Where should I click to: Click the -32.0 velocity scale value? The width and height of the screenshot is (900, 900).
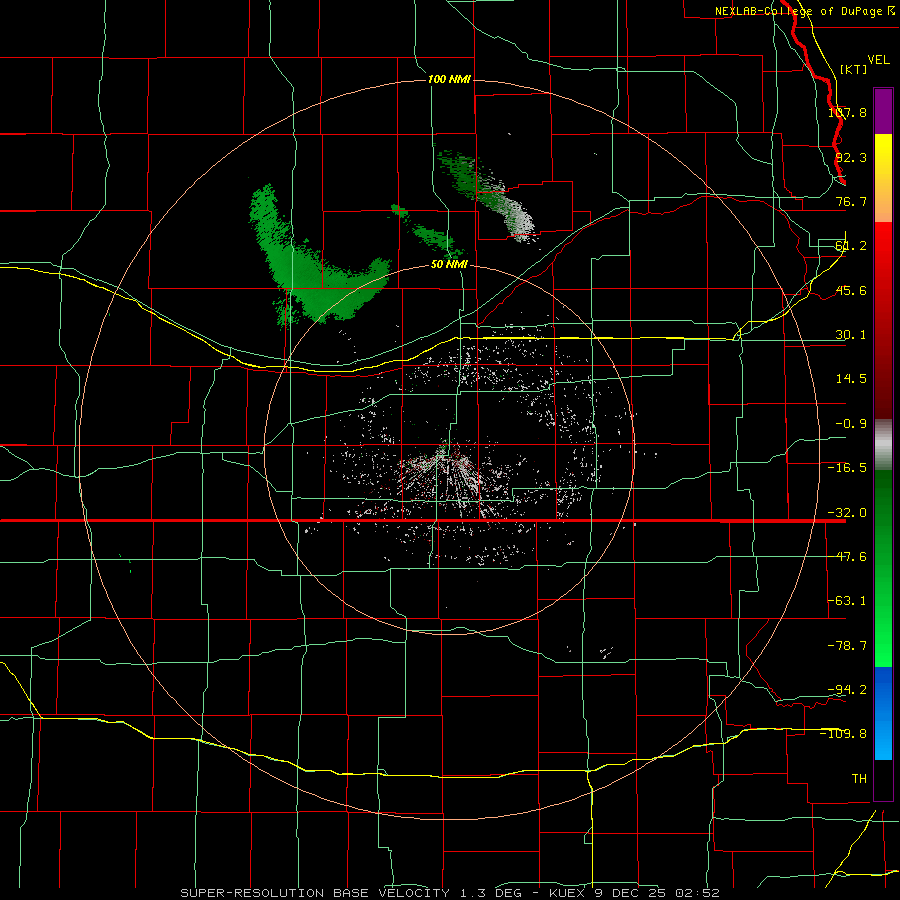click(x=847, y=513)
